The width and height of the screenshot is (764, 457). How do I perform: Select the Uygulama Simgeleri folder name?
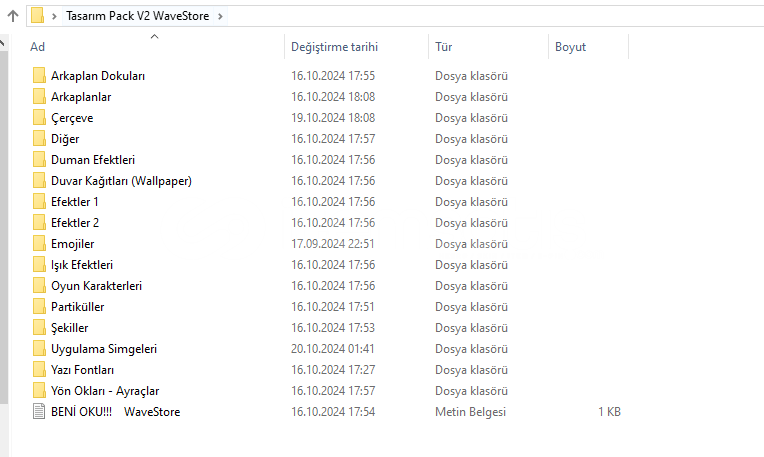[103, 348]
